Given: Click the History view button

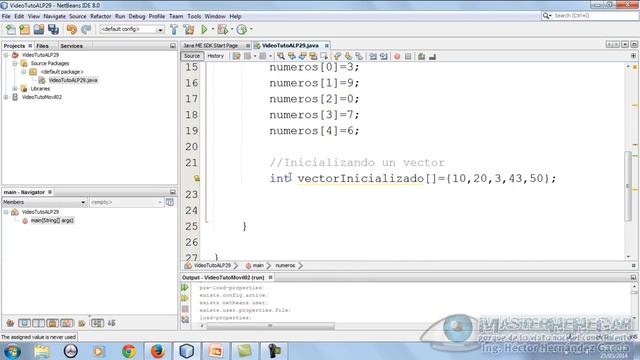Looking at the screenshot, I should coord(216,56).
